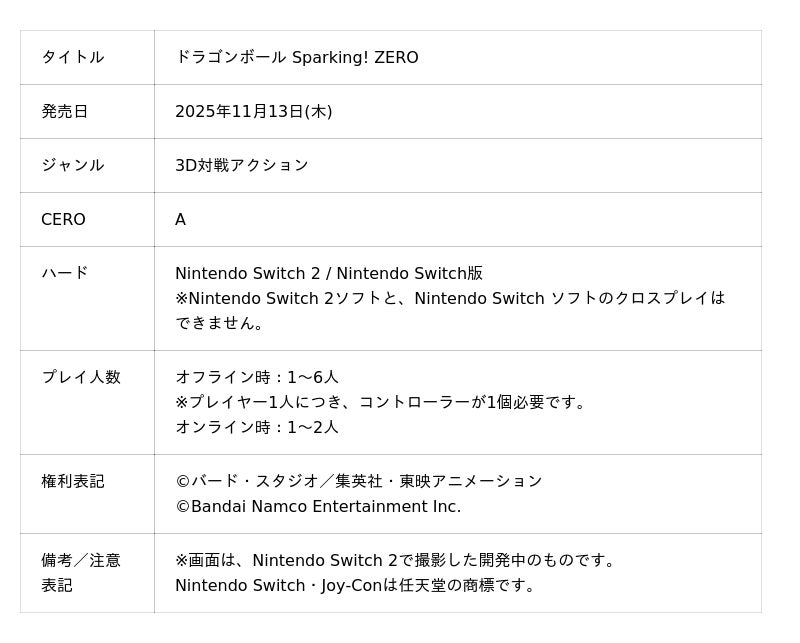Click the ジャンル label cell

coord(73,166)
